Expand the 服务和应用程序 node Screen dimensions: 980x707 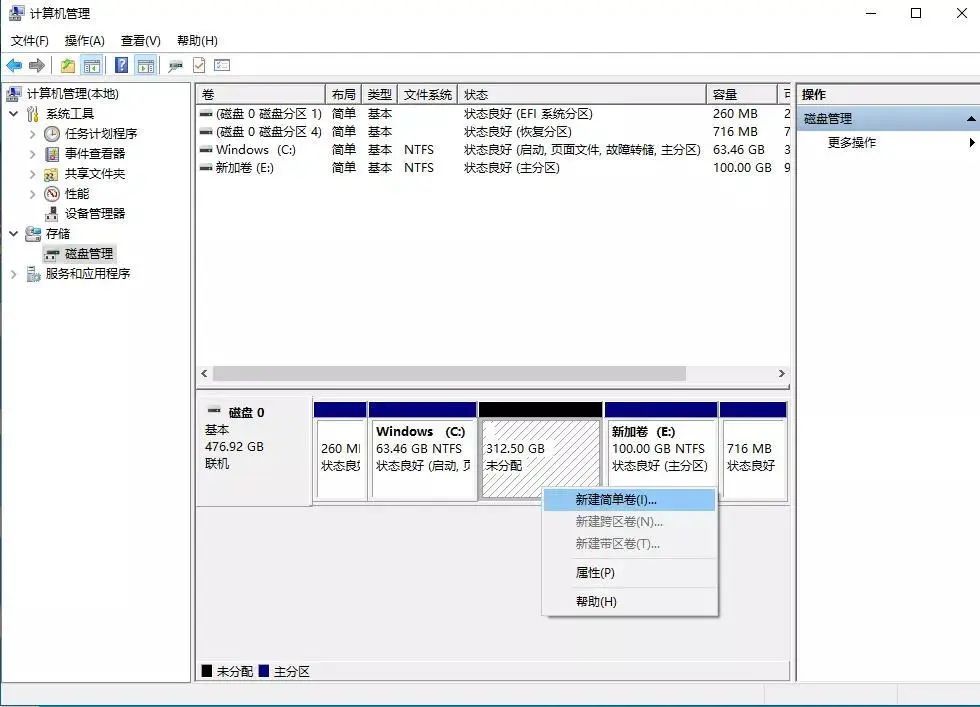[x=14, y=274]
